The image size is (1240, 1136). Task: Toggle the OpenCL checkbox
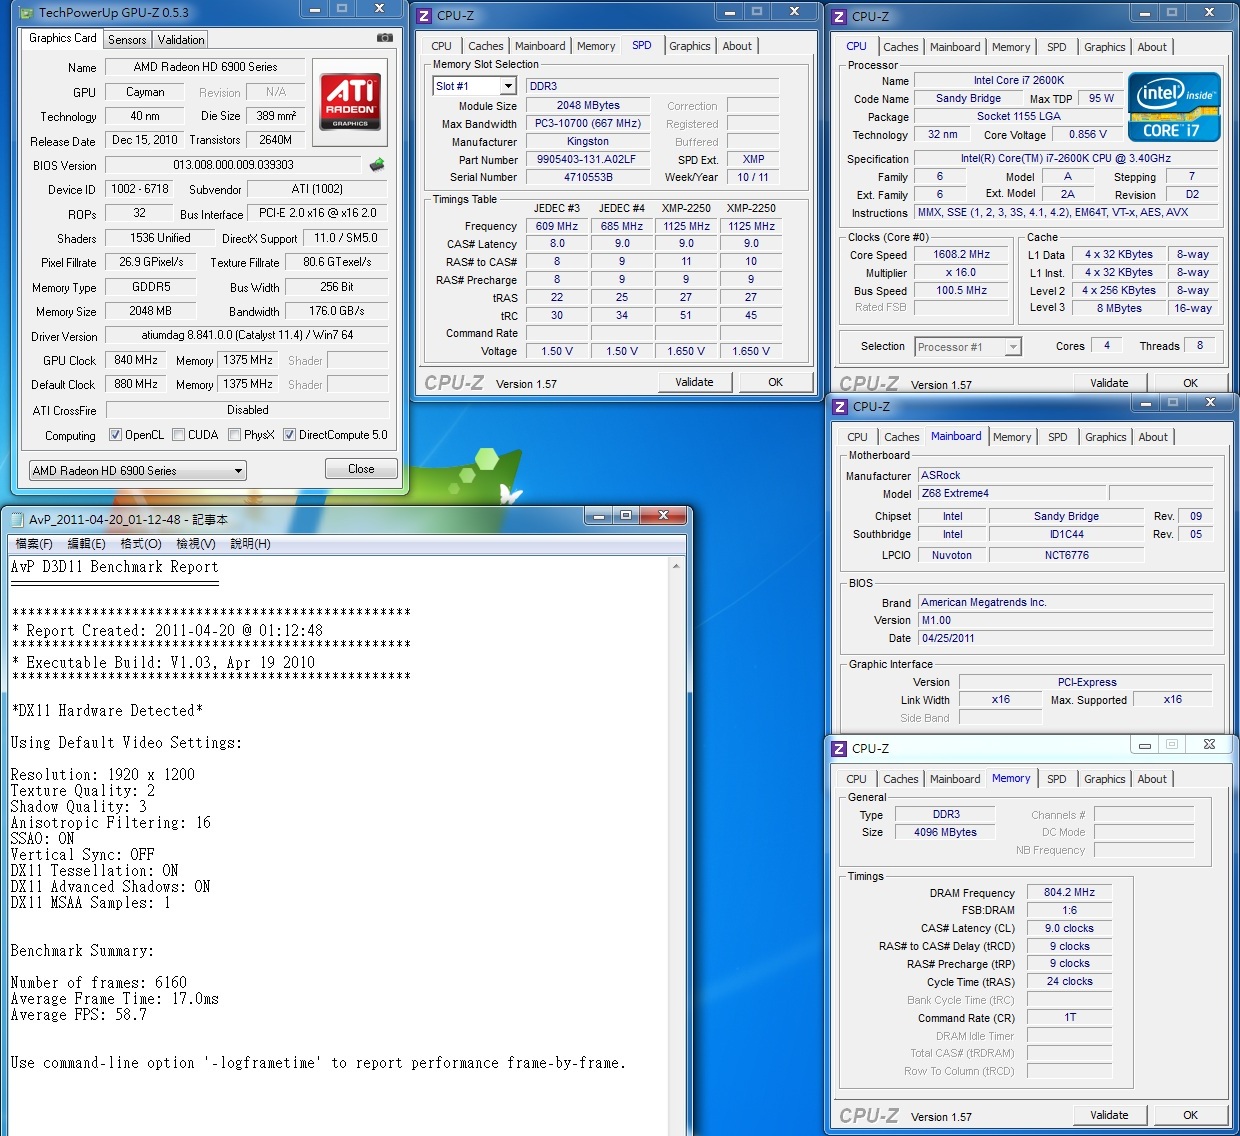(115, 435)
